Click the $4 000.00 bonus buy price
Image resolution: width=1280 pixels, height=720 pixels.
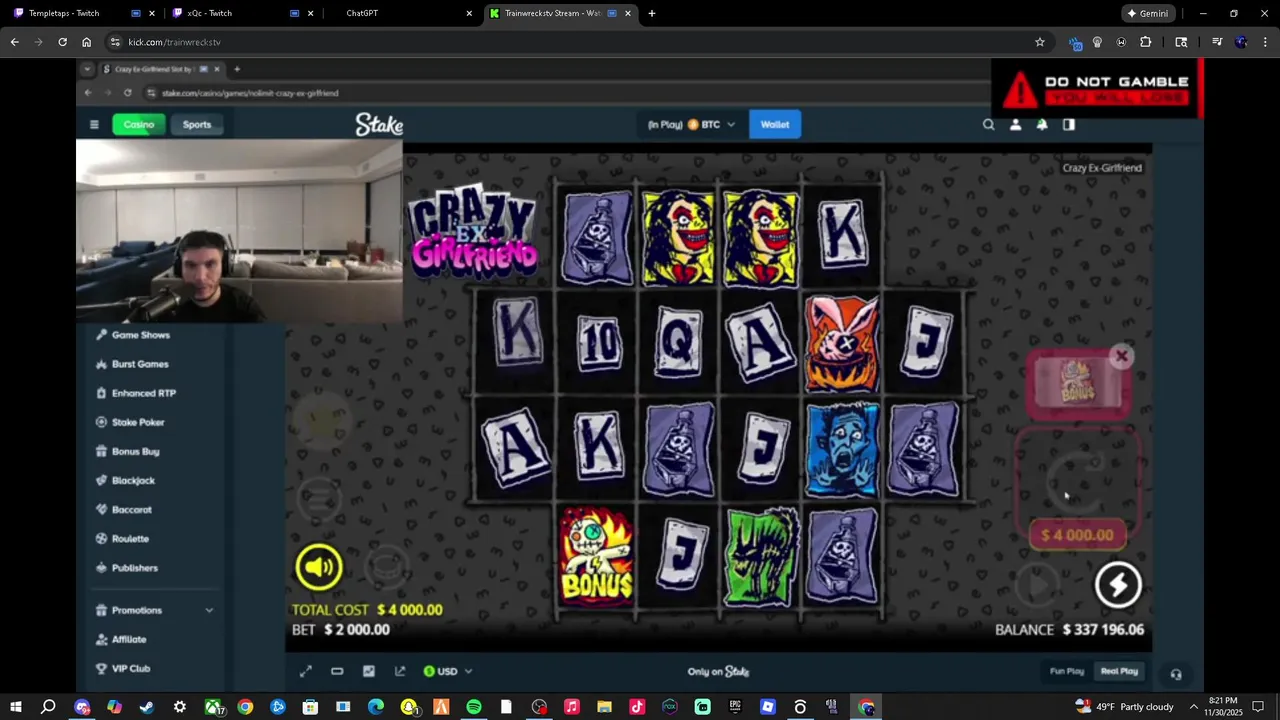[1077, 535]
